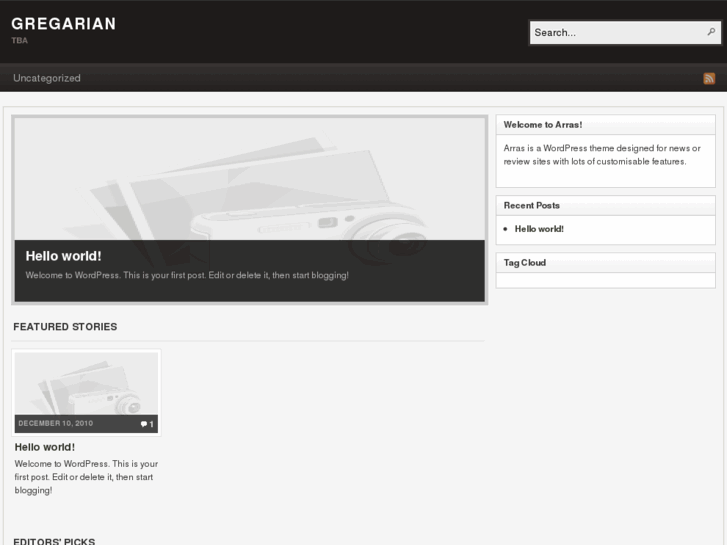Image resolution: width=727 pixels, height=545 pixels.
Task: Click the 'Arras is a WordPress theme' description
Action: click(x=602, y=155)
